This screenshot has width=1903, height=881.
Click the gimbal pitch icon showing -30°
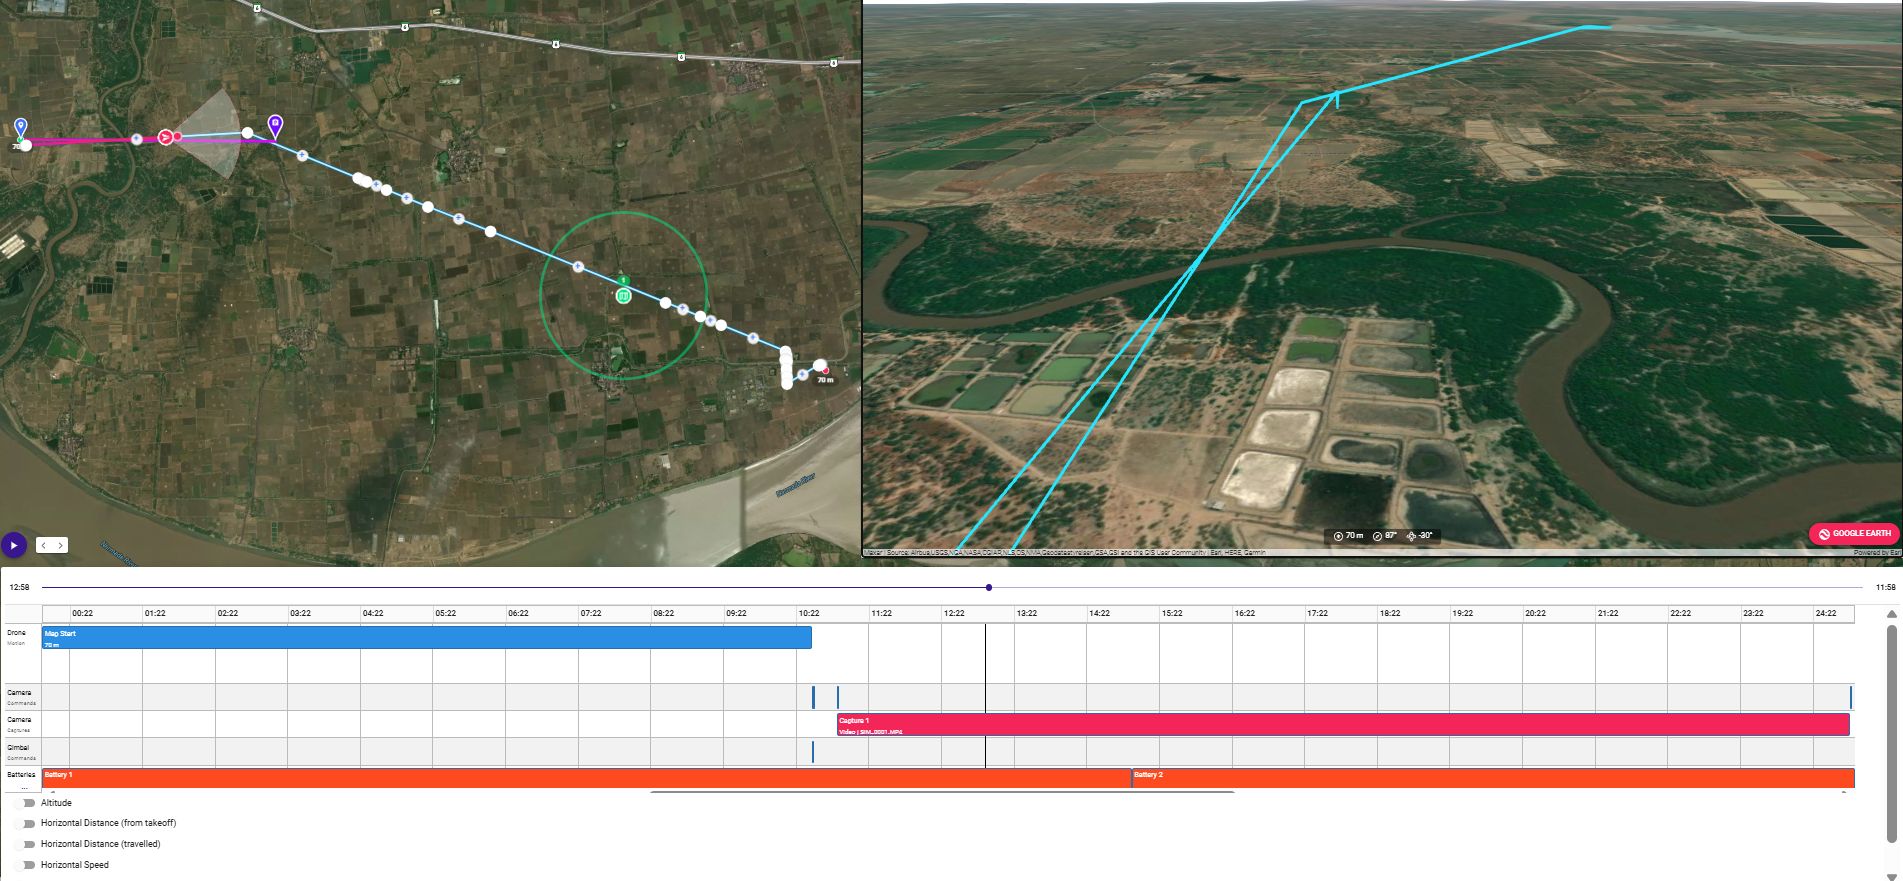(x=1411, y=536)
